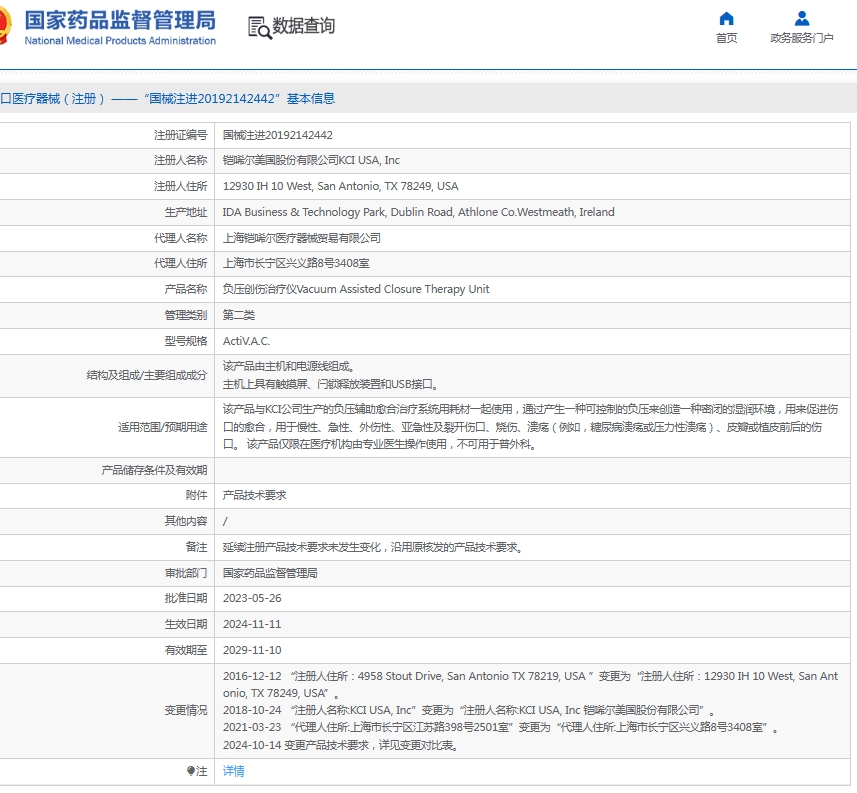Screen dimensions: 857x793
Task: Click the 数据查询 search document icon
Action: coord(260,27)
